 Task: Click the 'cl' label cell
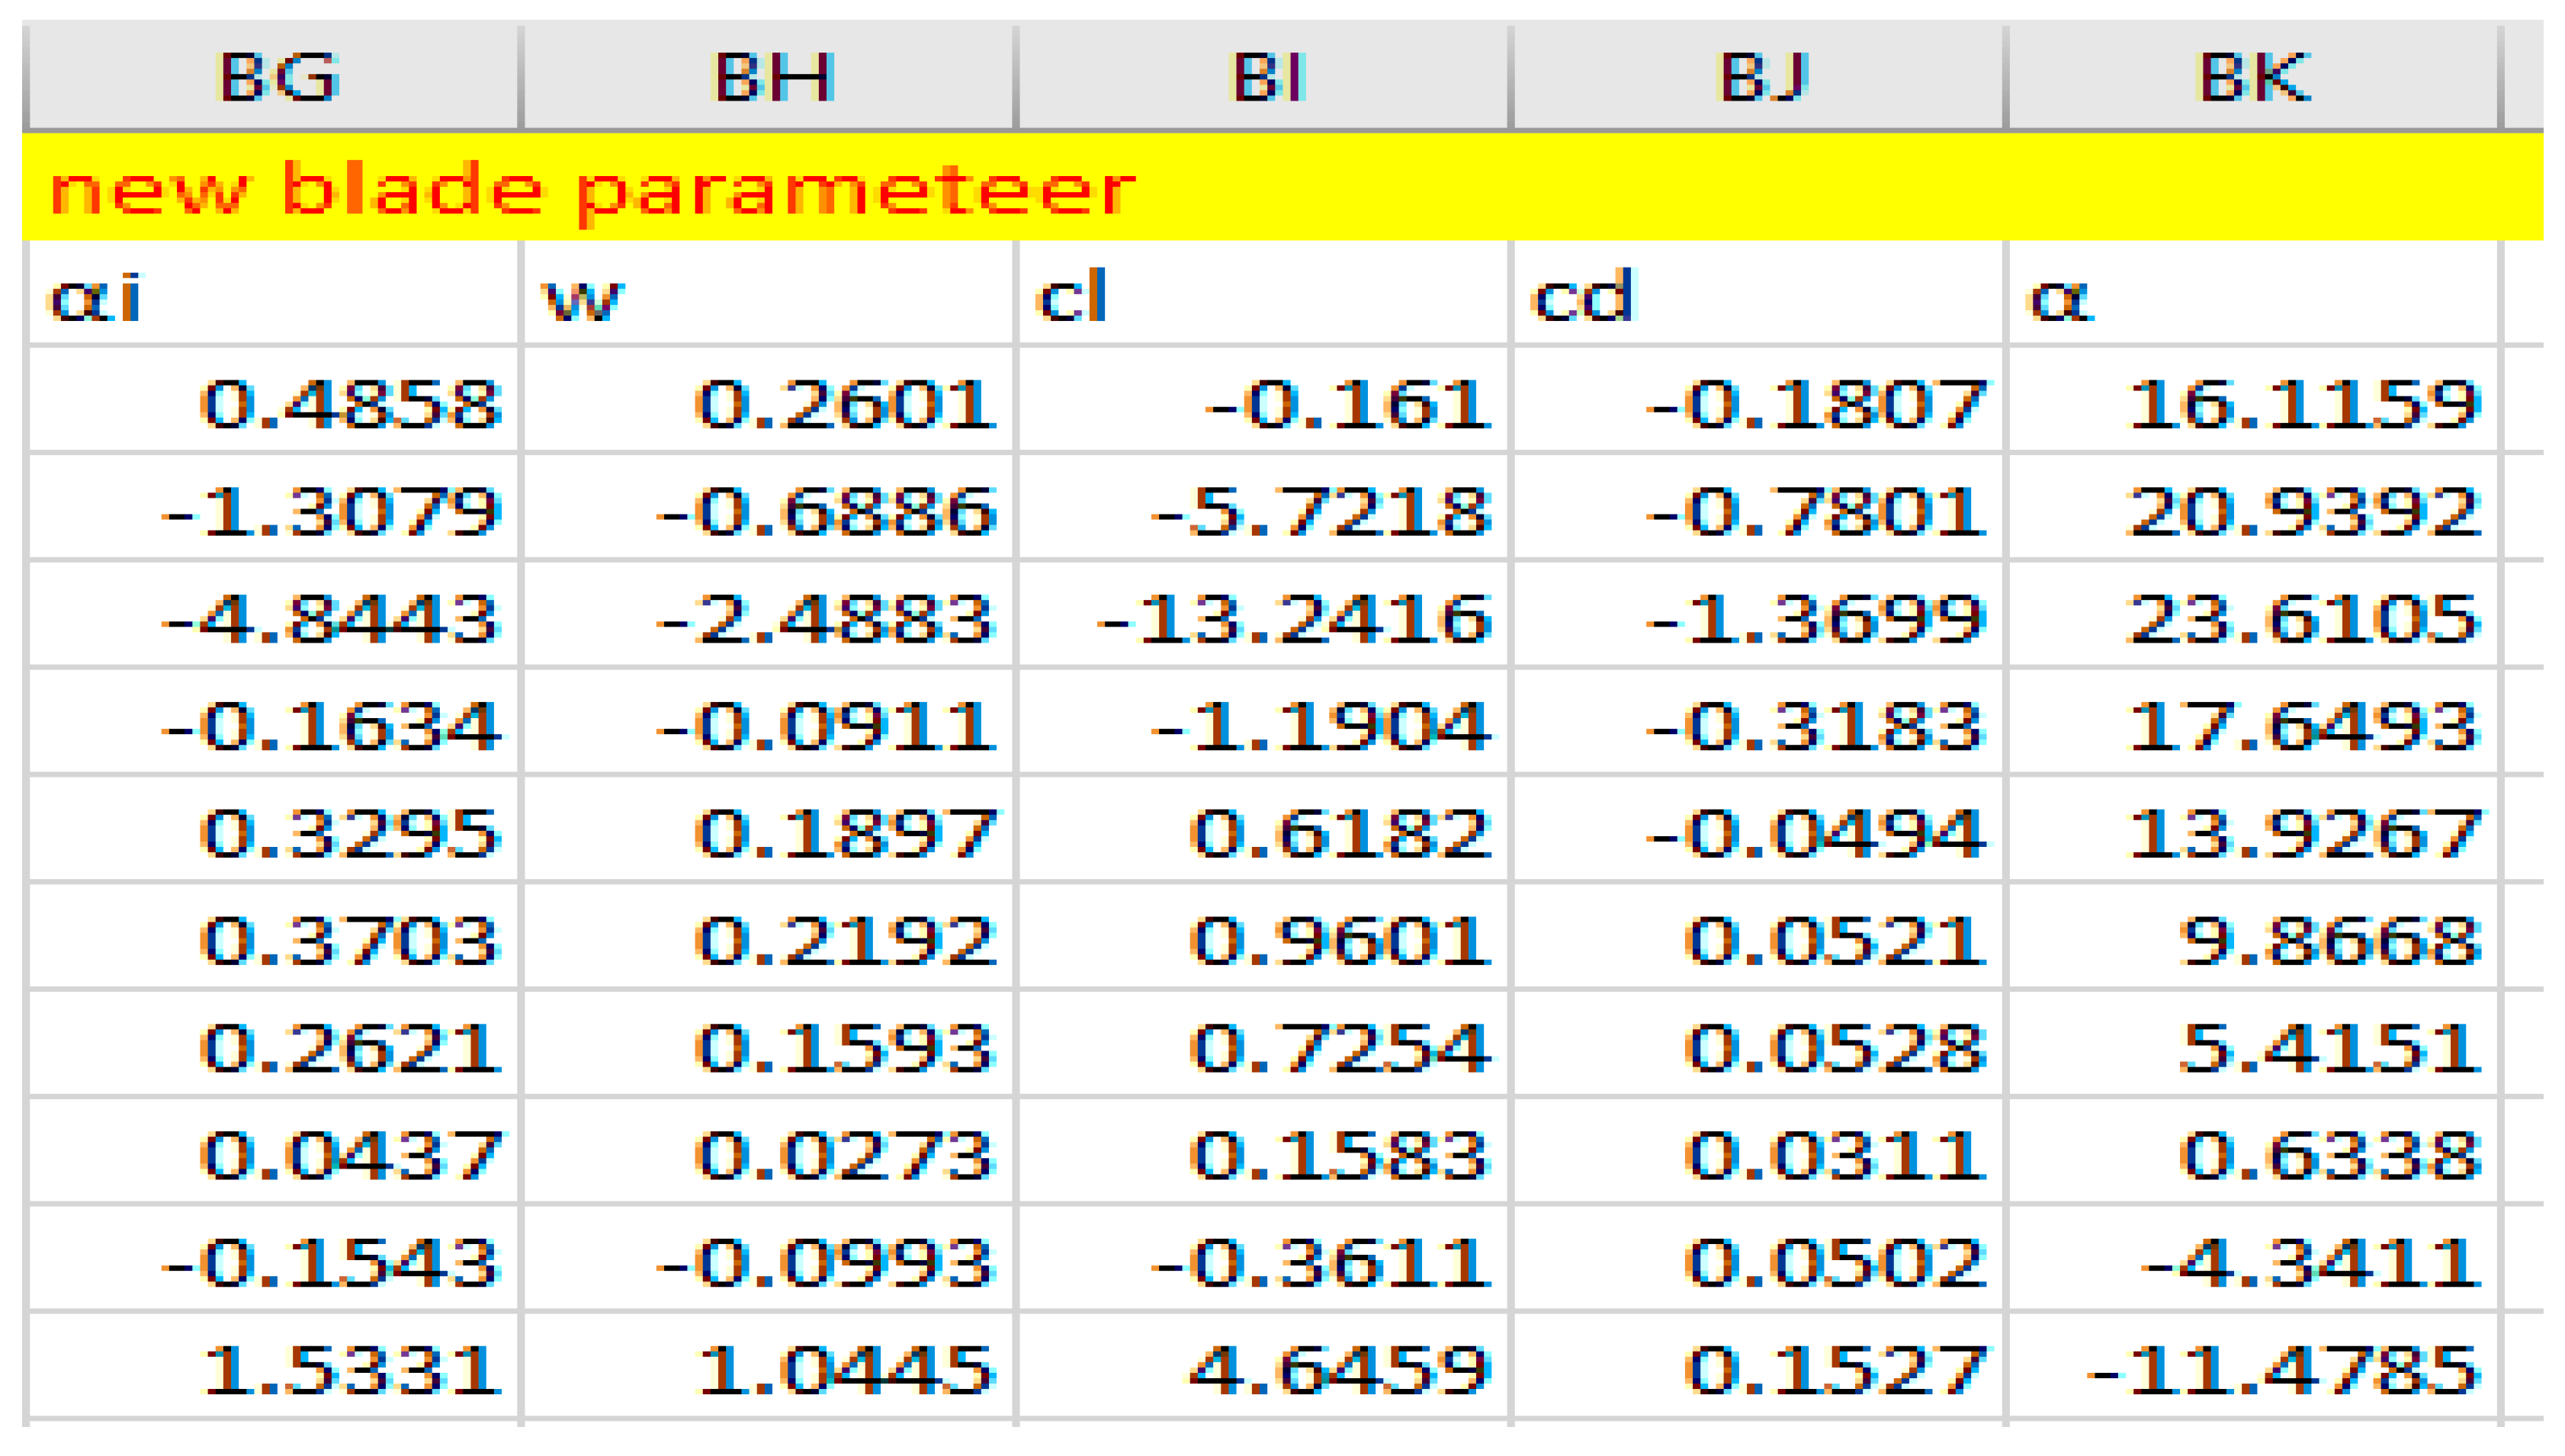point(1263,296)
